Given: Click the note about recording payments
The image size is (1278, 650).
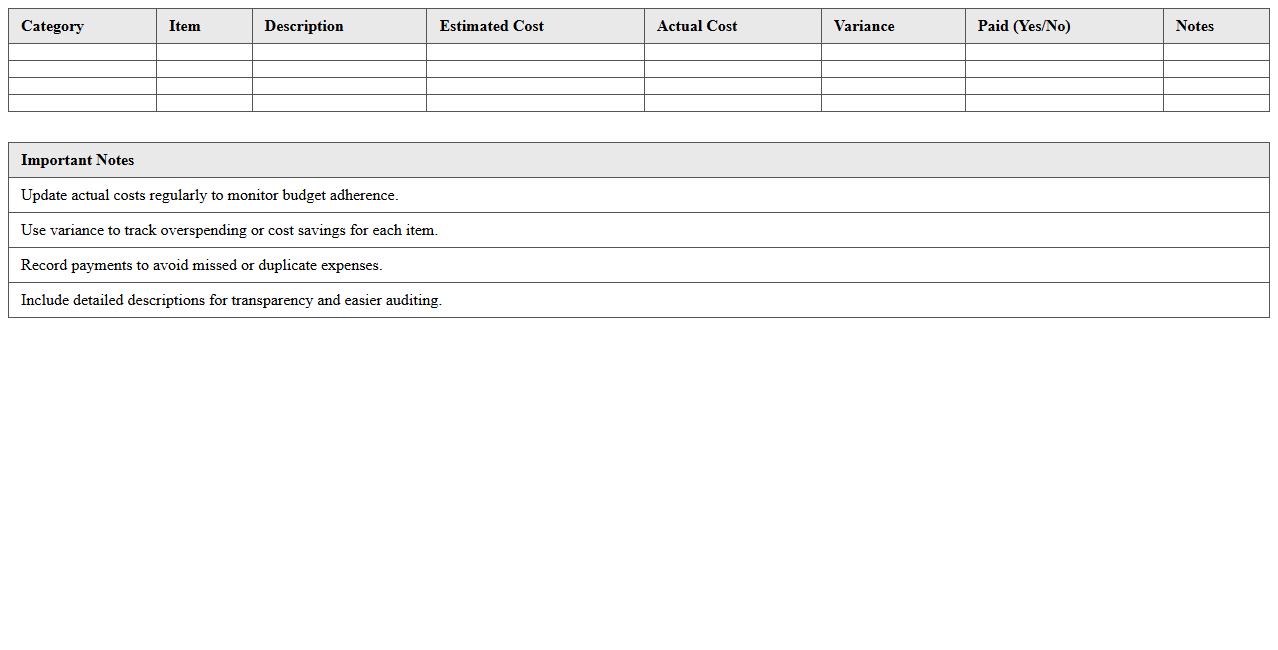Looking at the screenshot, I should 201,265.
